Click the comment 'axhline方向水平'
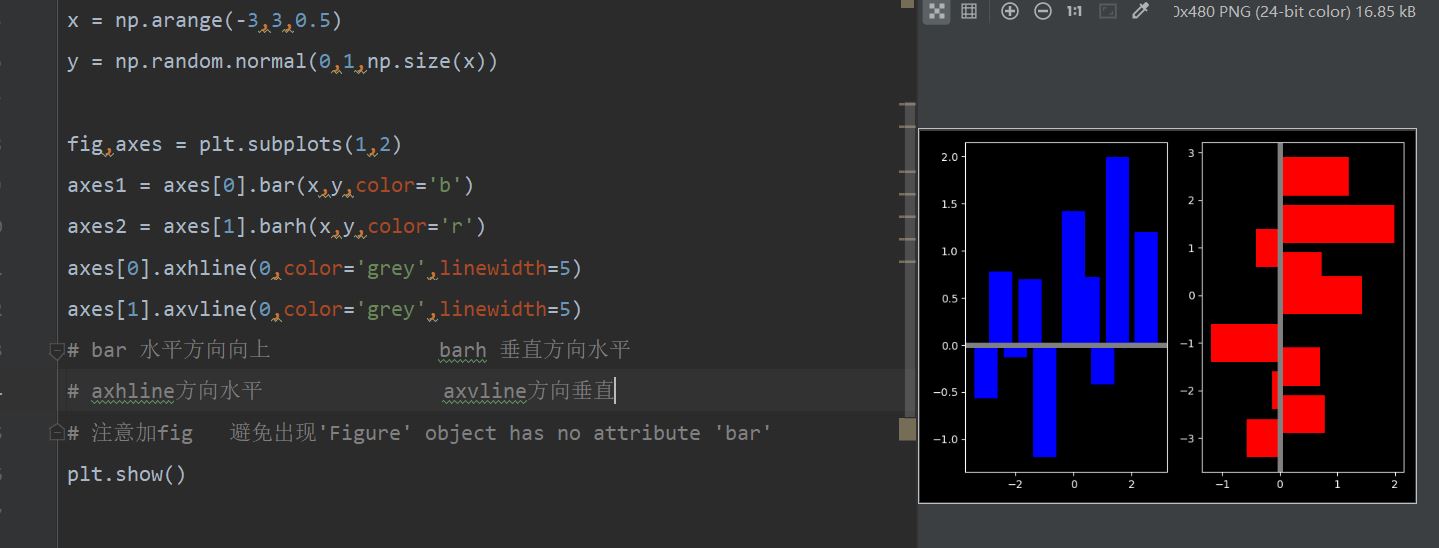The height and width of the screenshot is (548, 1439). click(177, 391)
